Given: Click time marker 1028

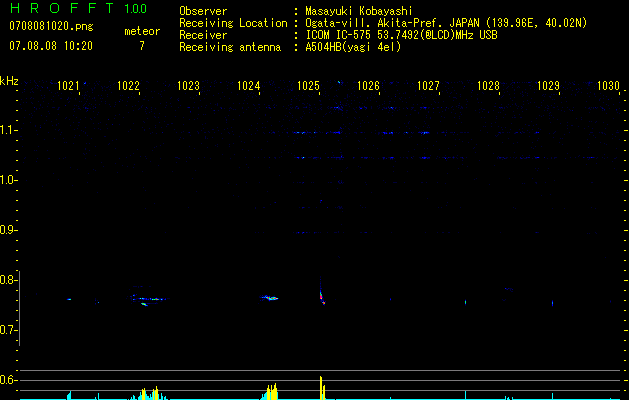Looking at the screenshot, I should (488, 86).
